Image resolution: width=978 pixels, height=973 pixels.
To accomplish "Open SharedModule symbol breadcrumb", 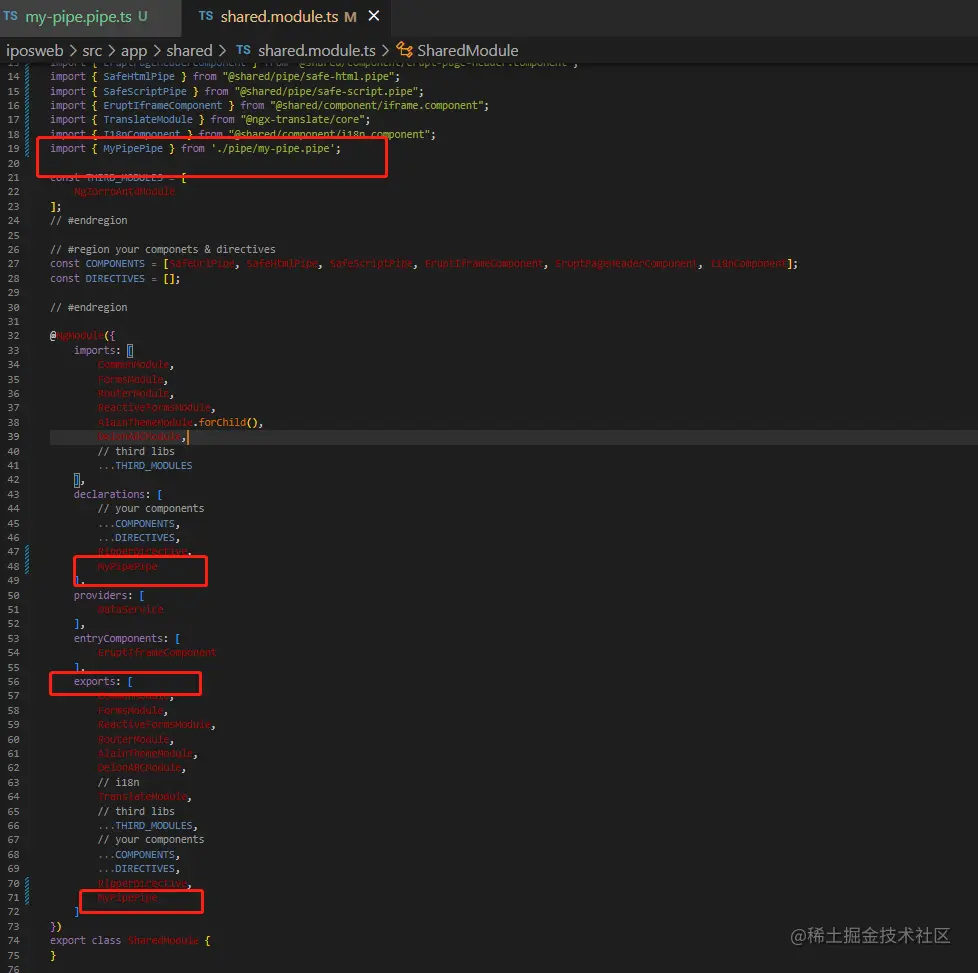I will pyautogui.click(x=468, y=51).
